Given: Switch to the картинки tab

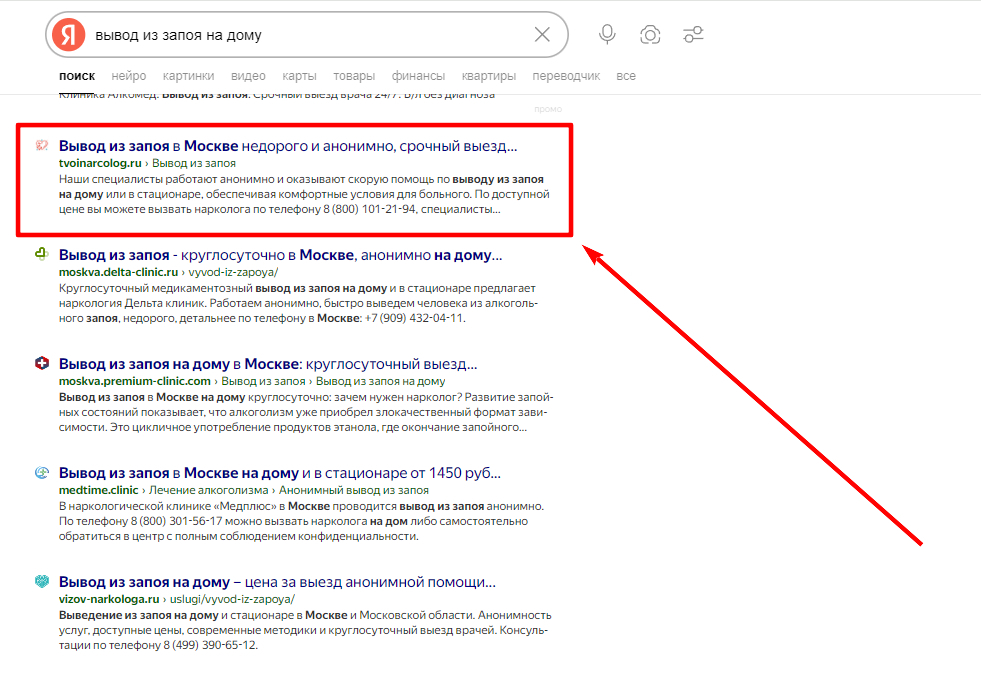Looking at the screenshot, I should click(x=188, y=76).
